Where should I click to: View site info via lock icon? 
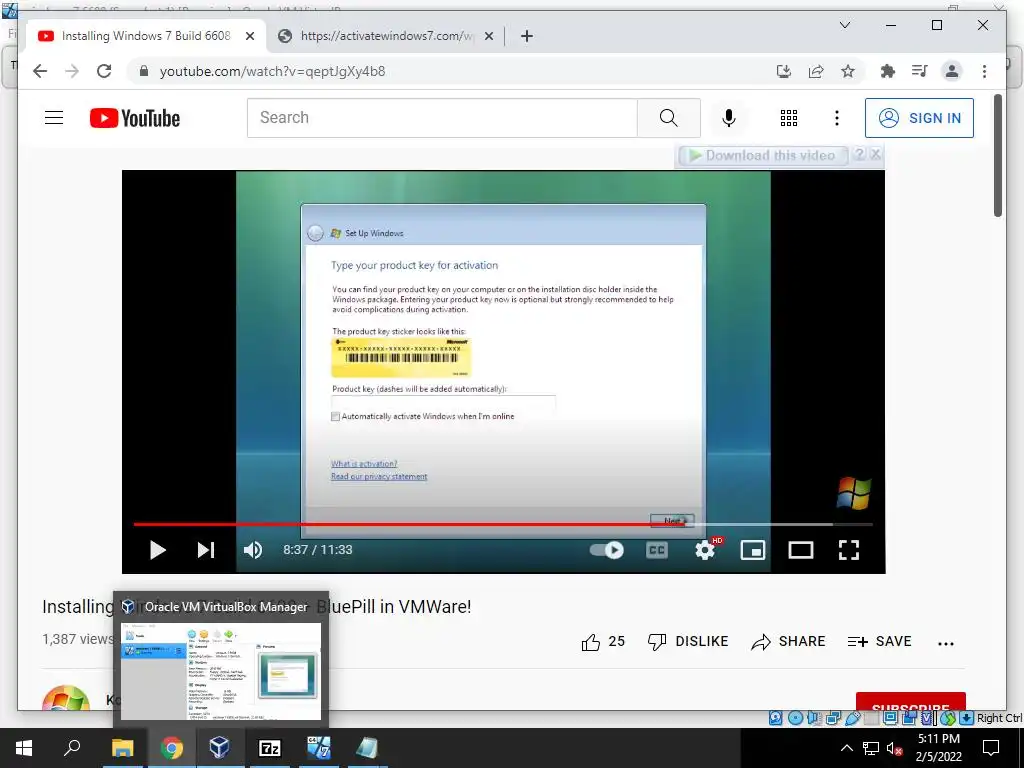[144, 71]
